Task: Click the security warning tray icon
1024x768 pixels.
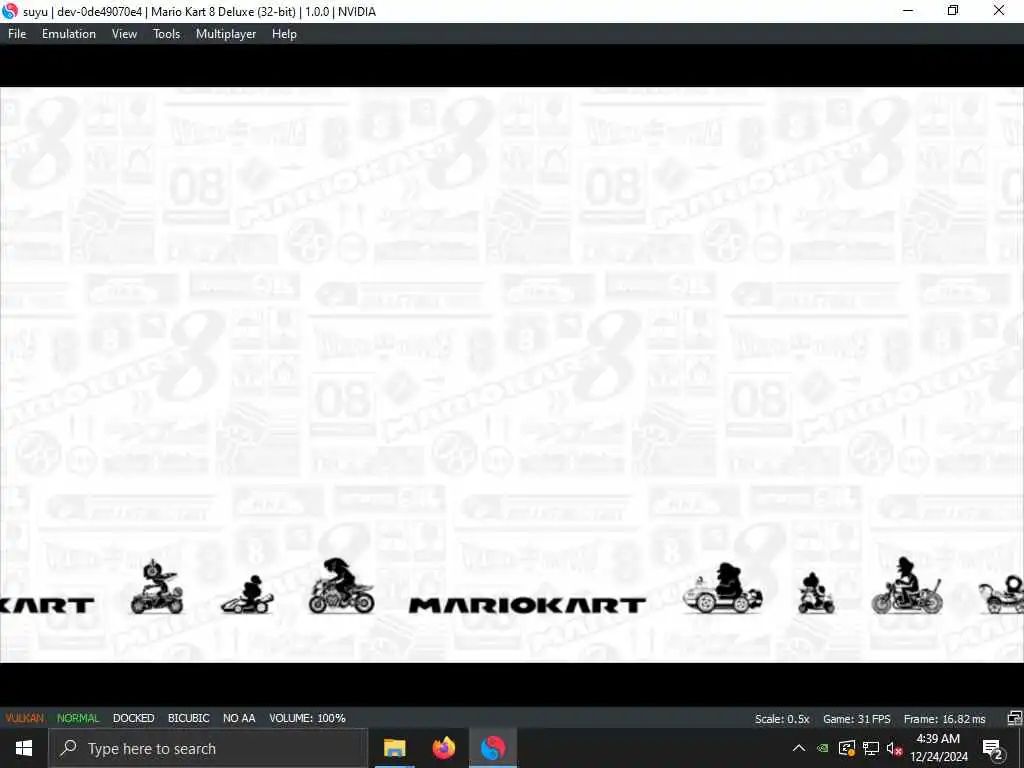Action: 847,748
